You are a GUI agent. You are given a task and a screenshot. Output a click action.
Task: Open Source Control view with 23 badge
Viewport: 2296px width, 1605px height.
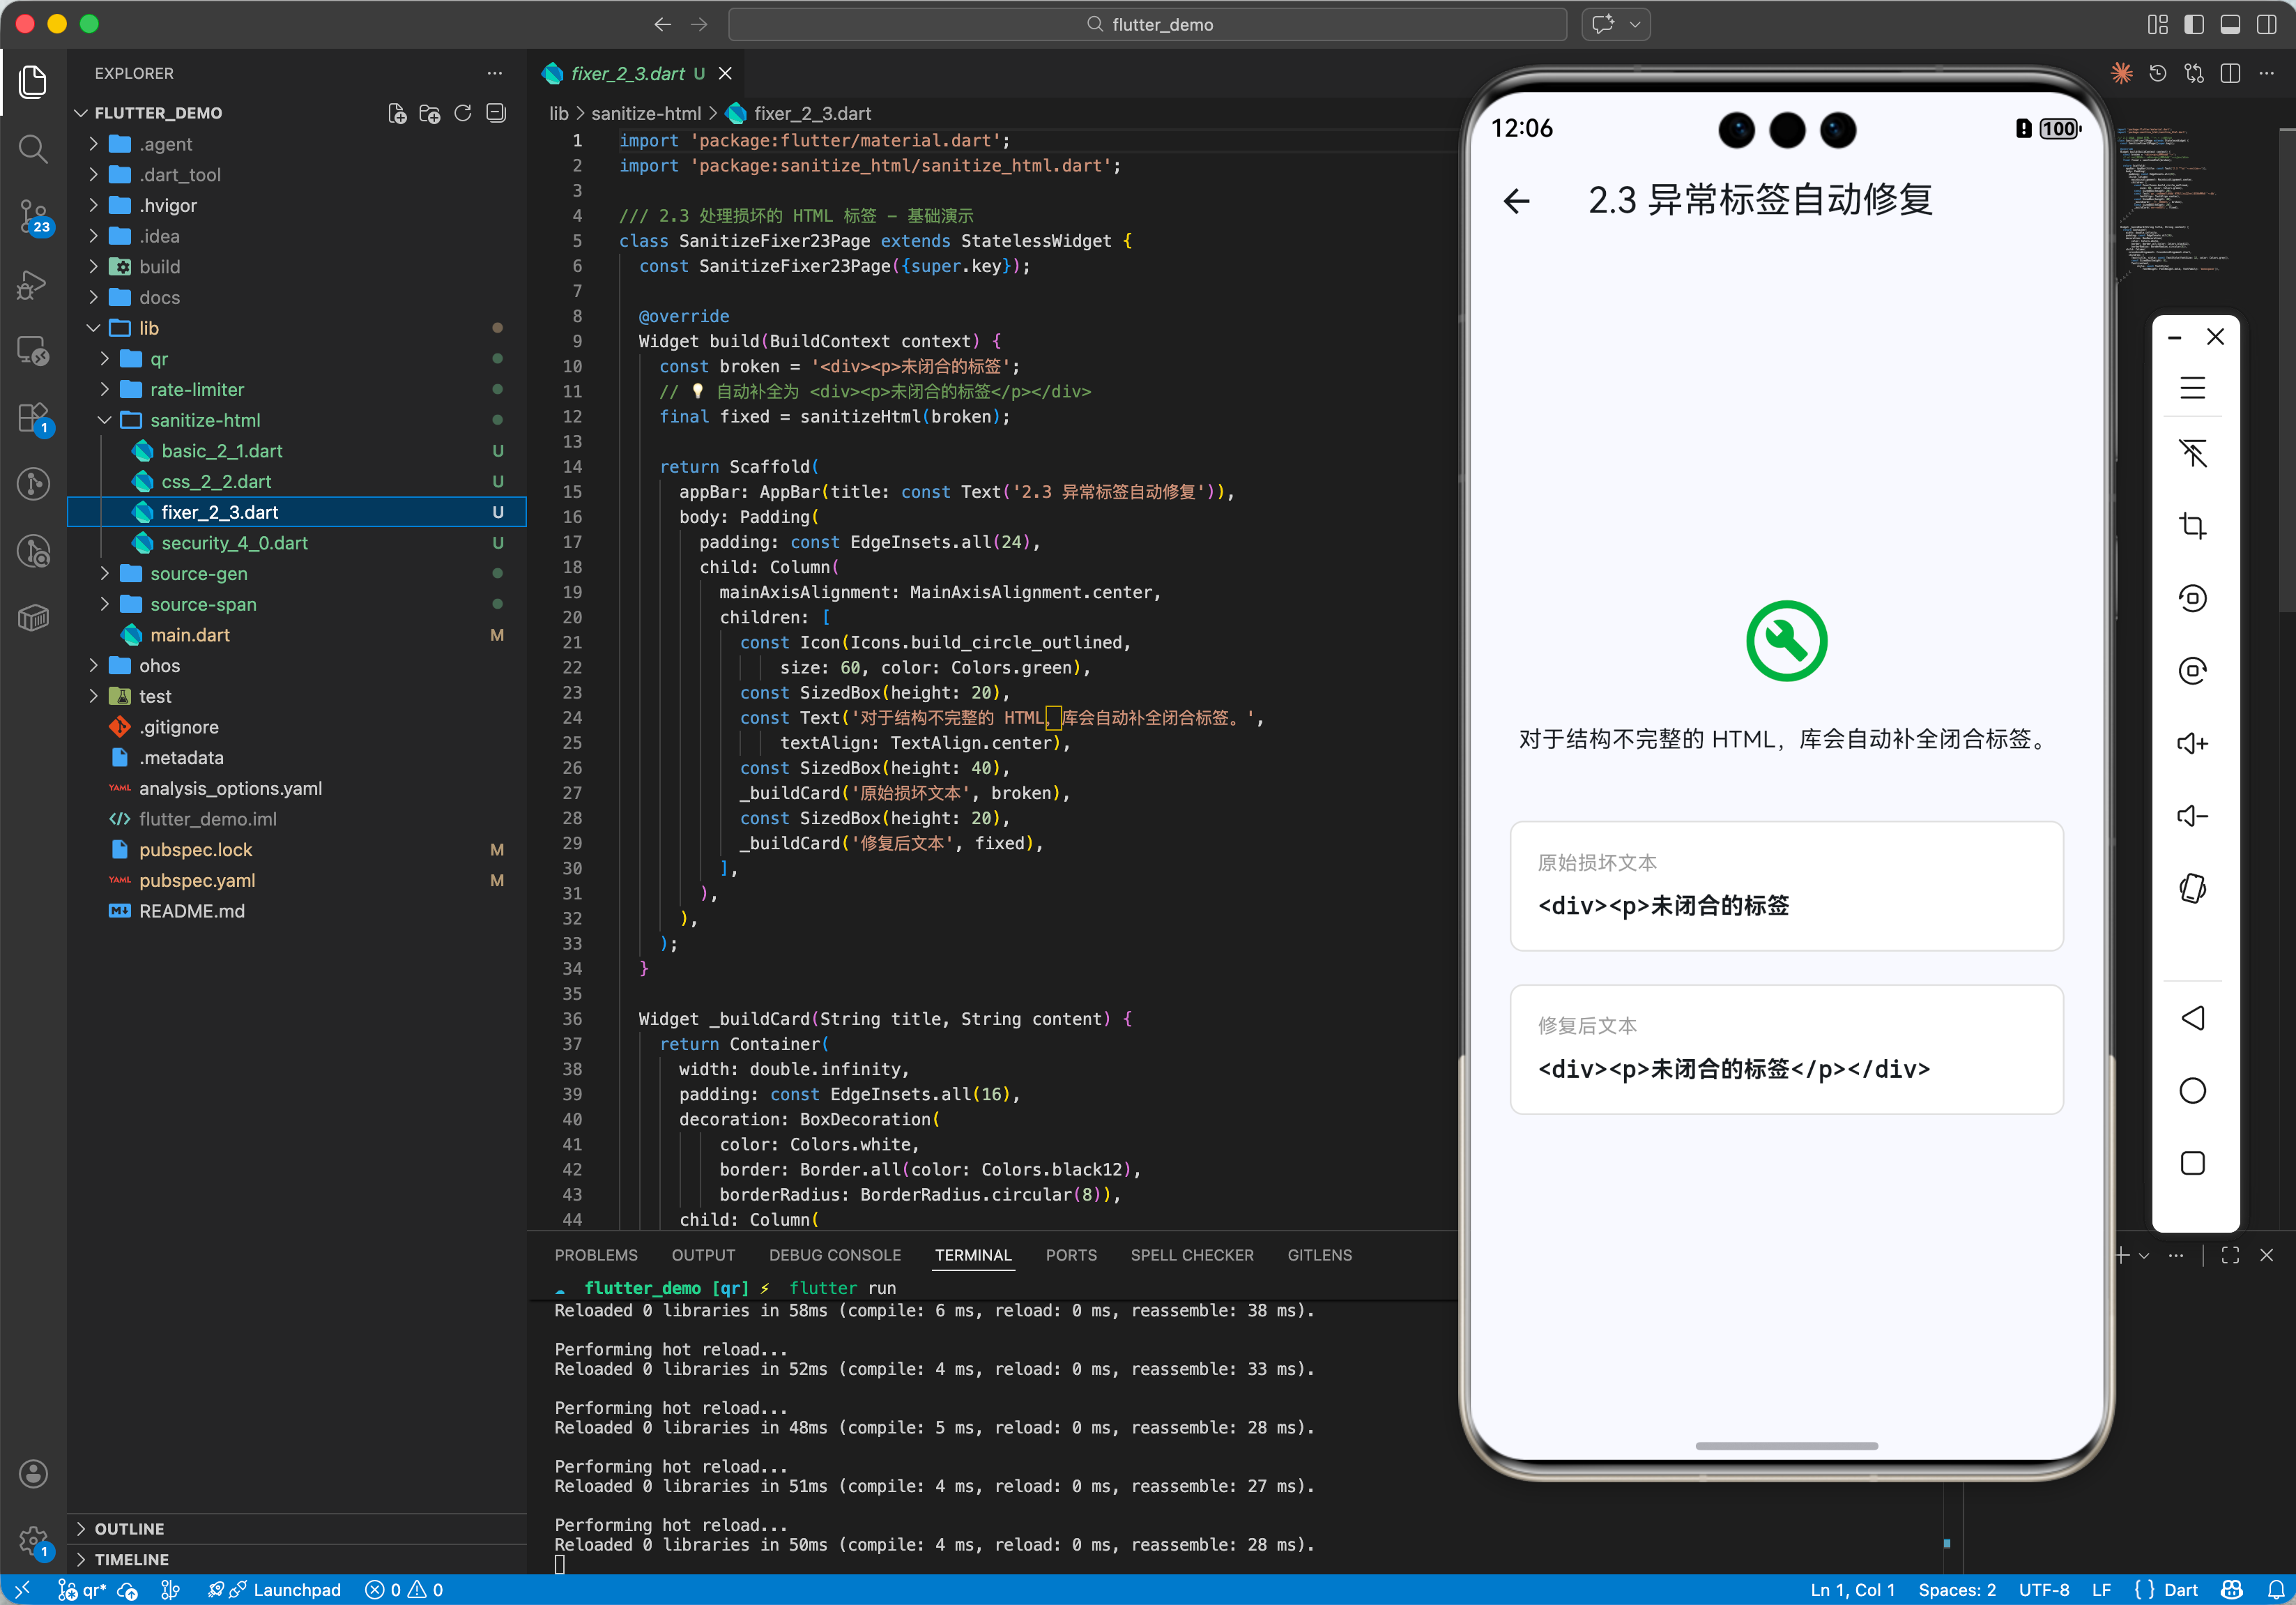coord(33,215)
